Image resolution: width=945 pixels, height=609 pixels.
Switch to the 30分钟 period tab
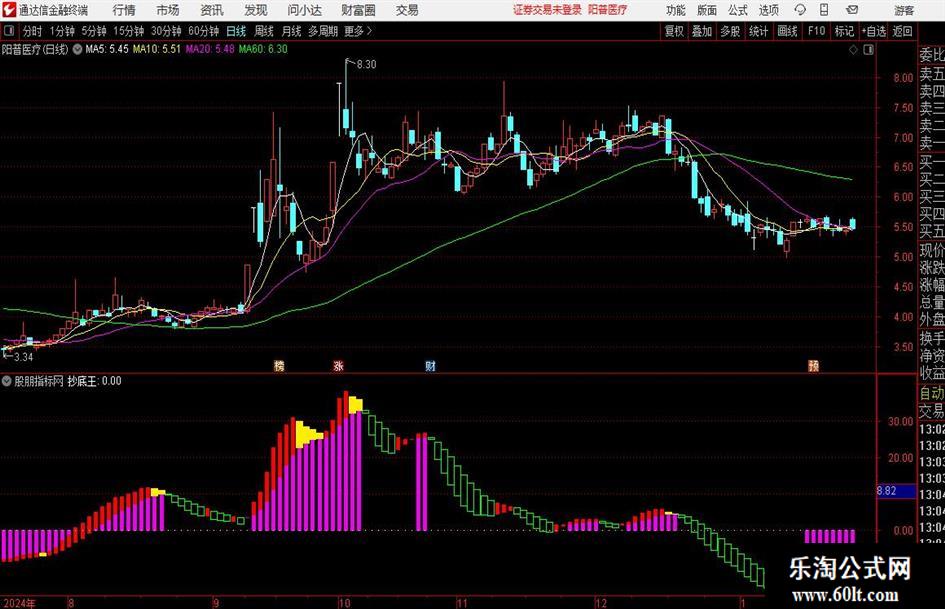[x=166, y=31]
